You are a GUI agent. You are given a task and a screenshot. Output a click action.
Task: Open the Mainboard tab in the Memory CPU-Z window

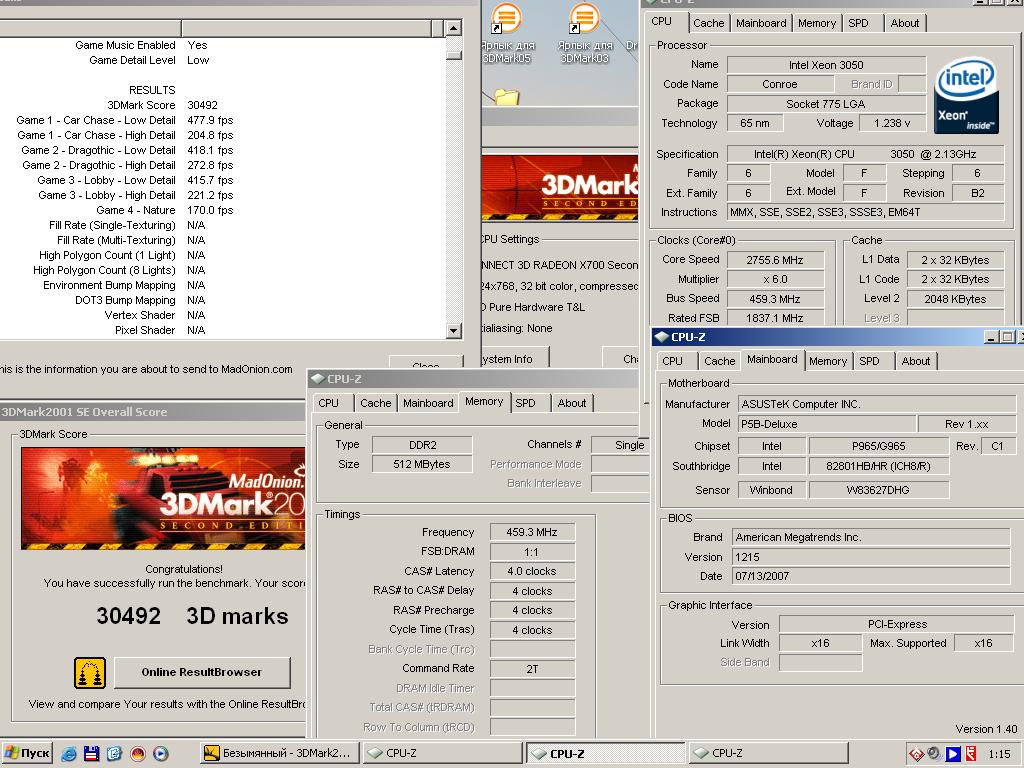[428, 403]
